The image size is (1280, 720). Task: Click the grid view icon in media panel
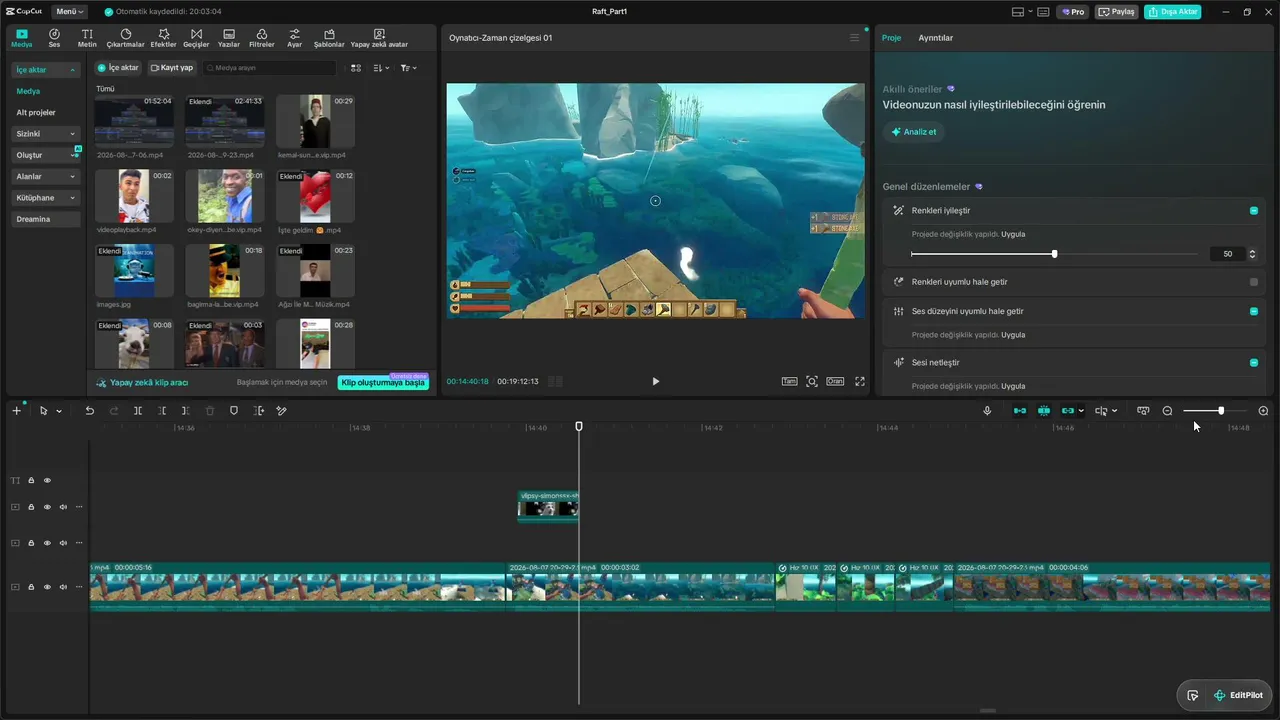tap(356, 68)
